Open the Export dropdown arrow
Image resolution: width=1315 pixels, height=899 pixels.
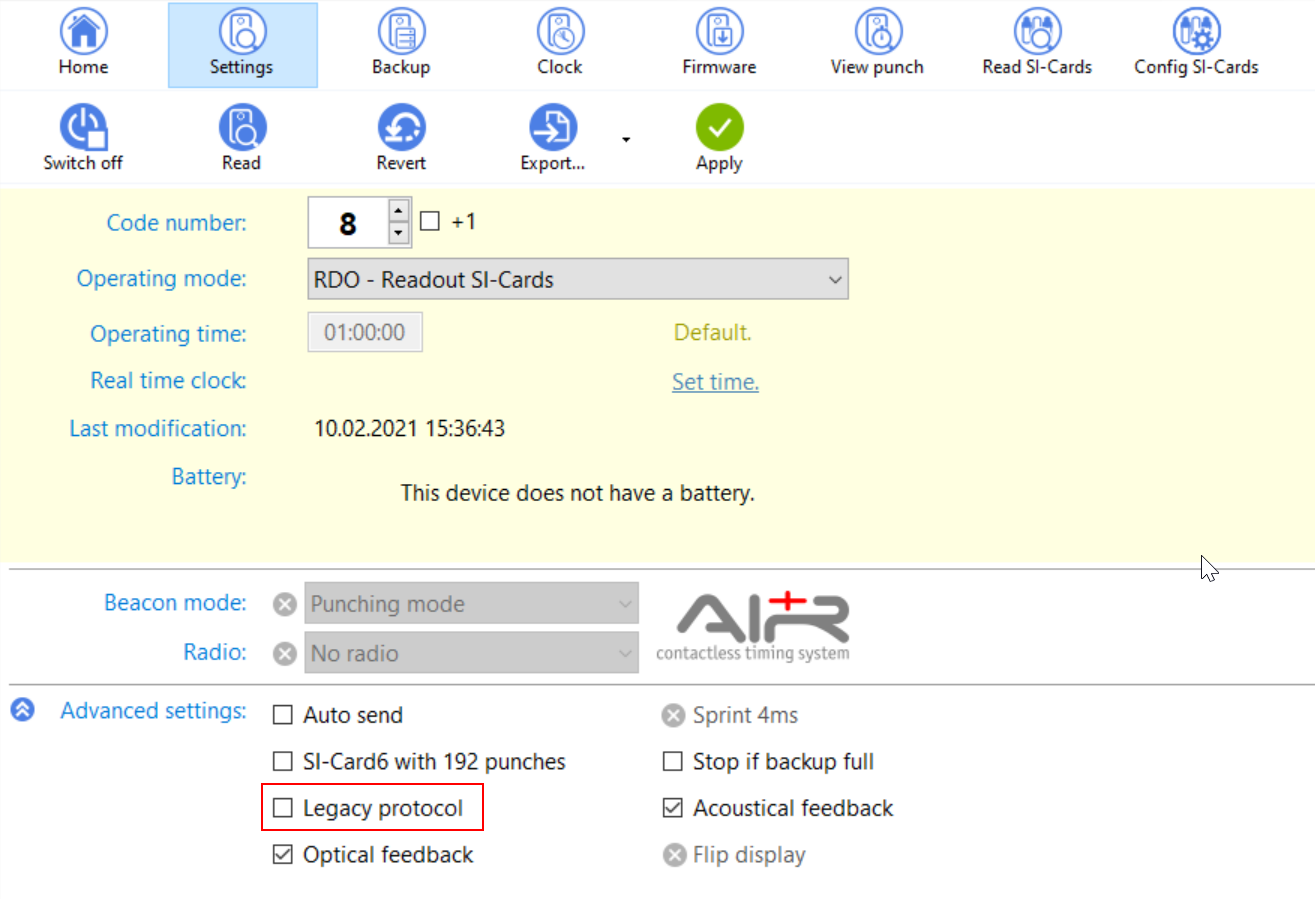pos(626,139)
